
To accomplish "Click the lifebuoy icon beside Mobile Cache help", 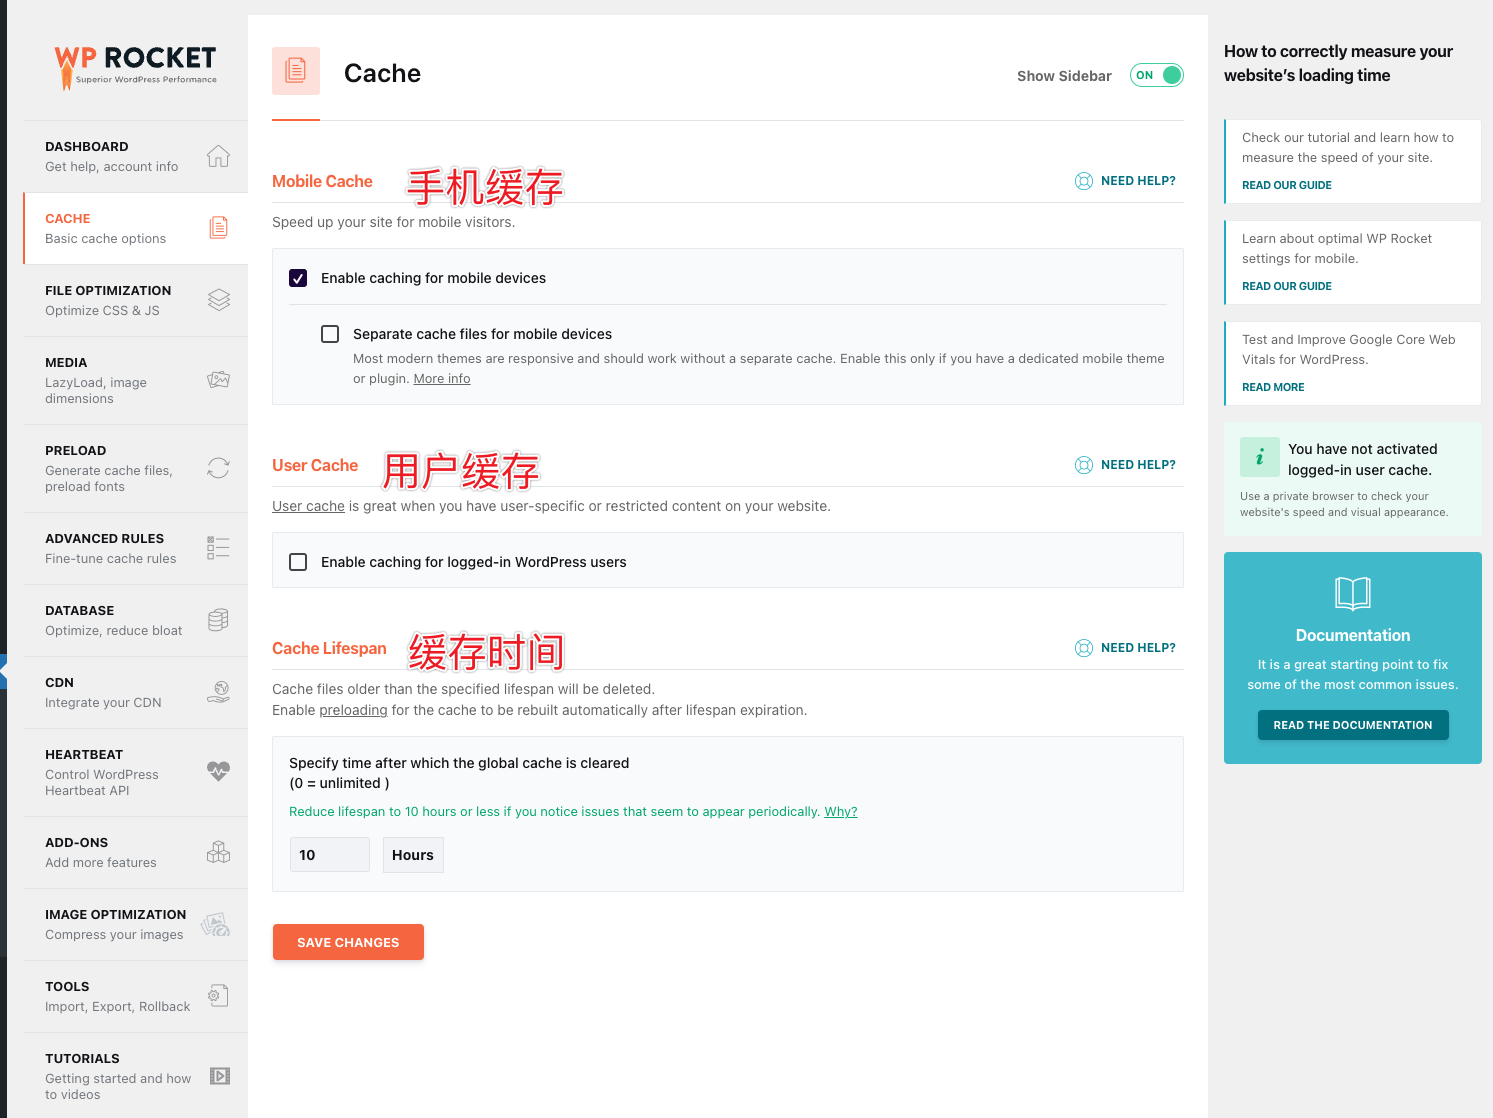I will click(1084, 181).
